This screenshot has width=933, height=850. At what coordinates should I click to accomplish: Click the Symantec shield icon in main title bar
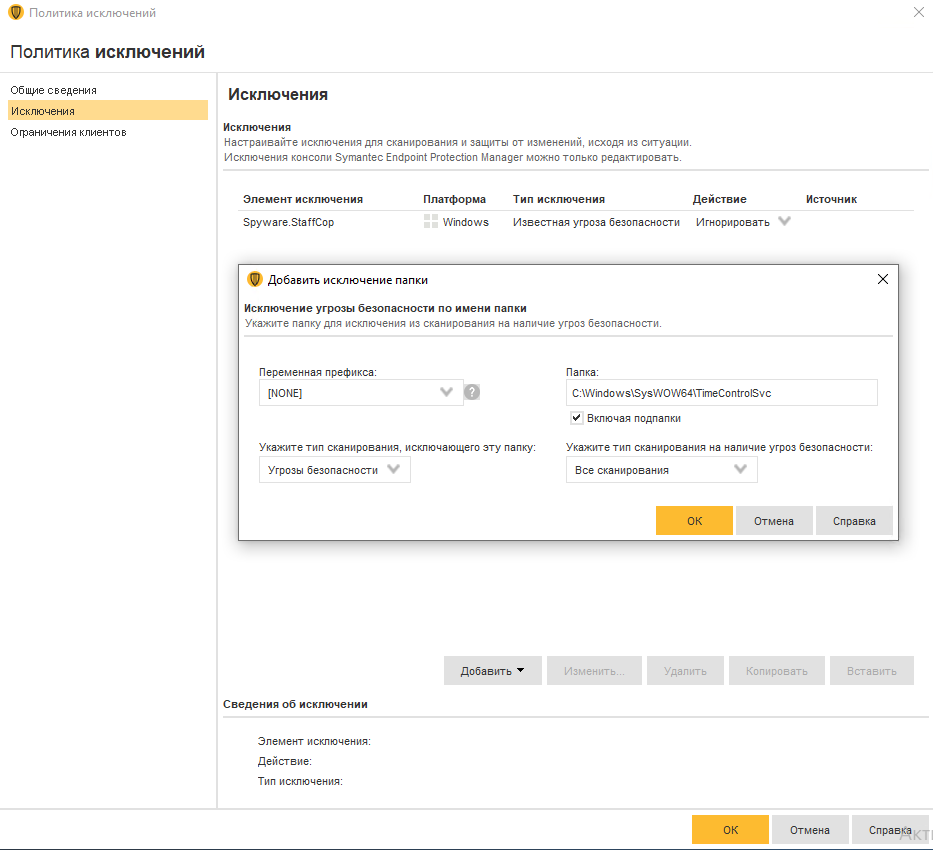click(14, 13)
